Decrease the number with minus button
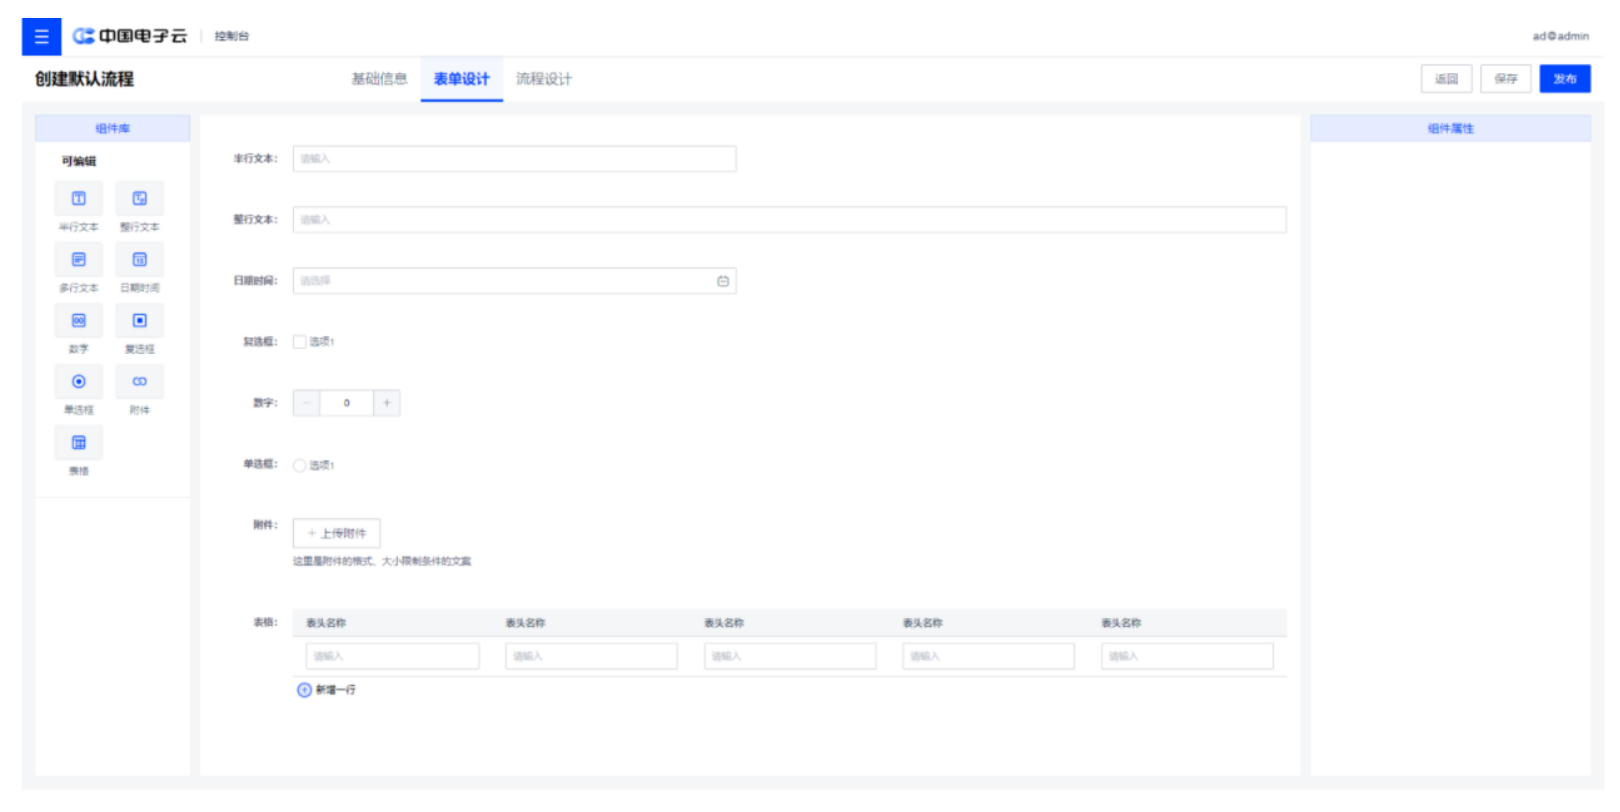 coord(307,403)
